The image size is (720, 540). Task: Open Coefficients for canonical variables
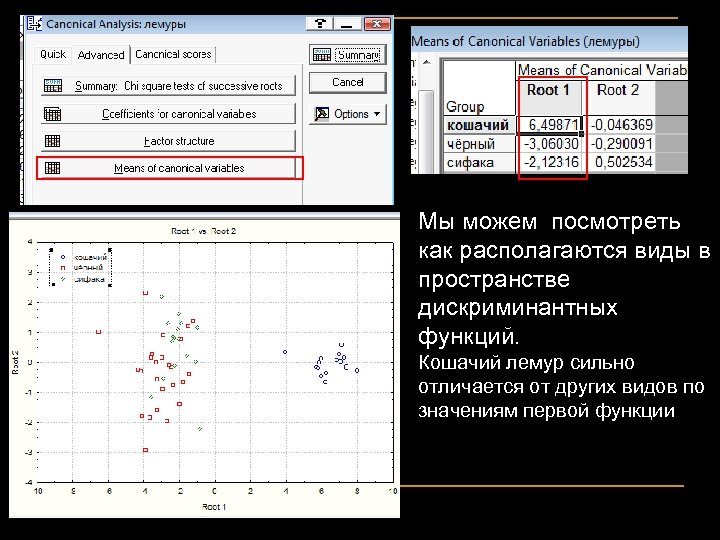(x=168, y=113)
